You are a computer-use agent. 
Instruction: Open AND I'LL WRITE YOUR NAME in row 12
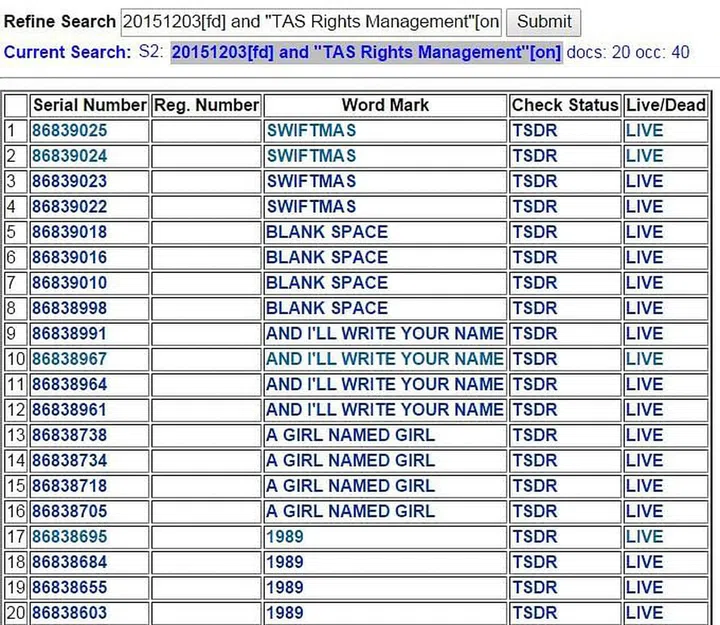click(x=385, y=410)
